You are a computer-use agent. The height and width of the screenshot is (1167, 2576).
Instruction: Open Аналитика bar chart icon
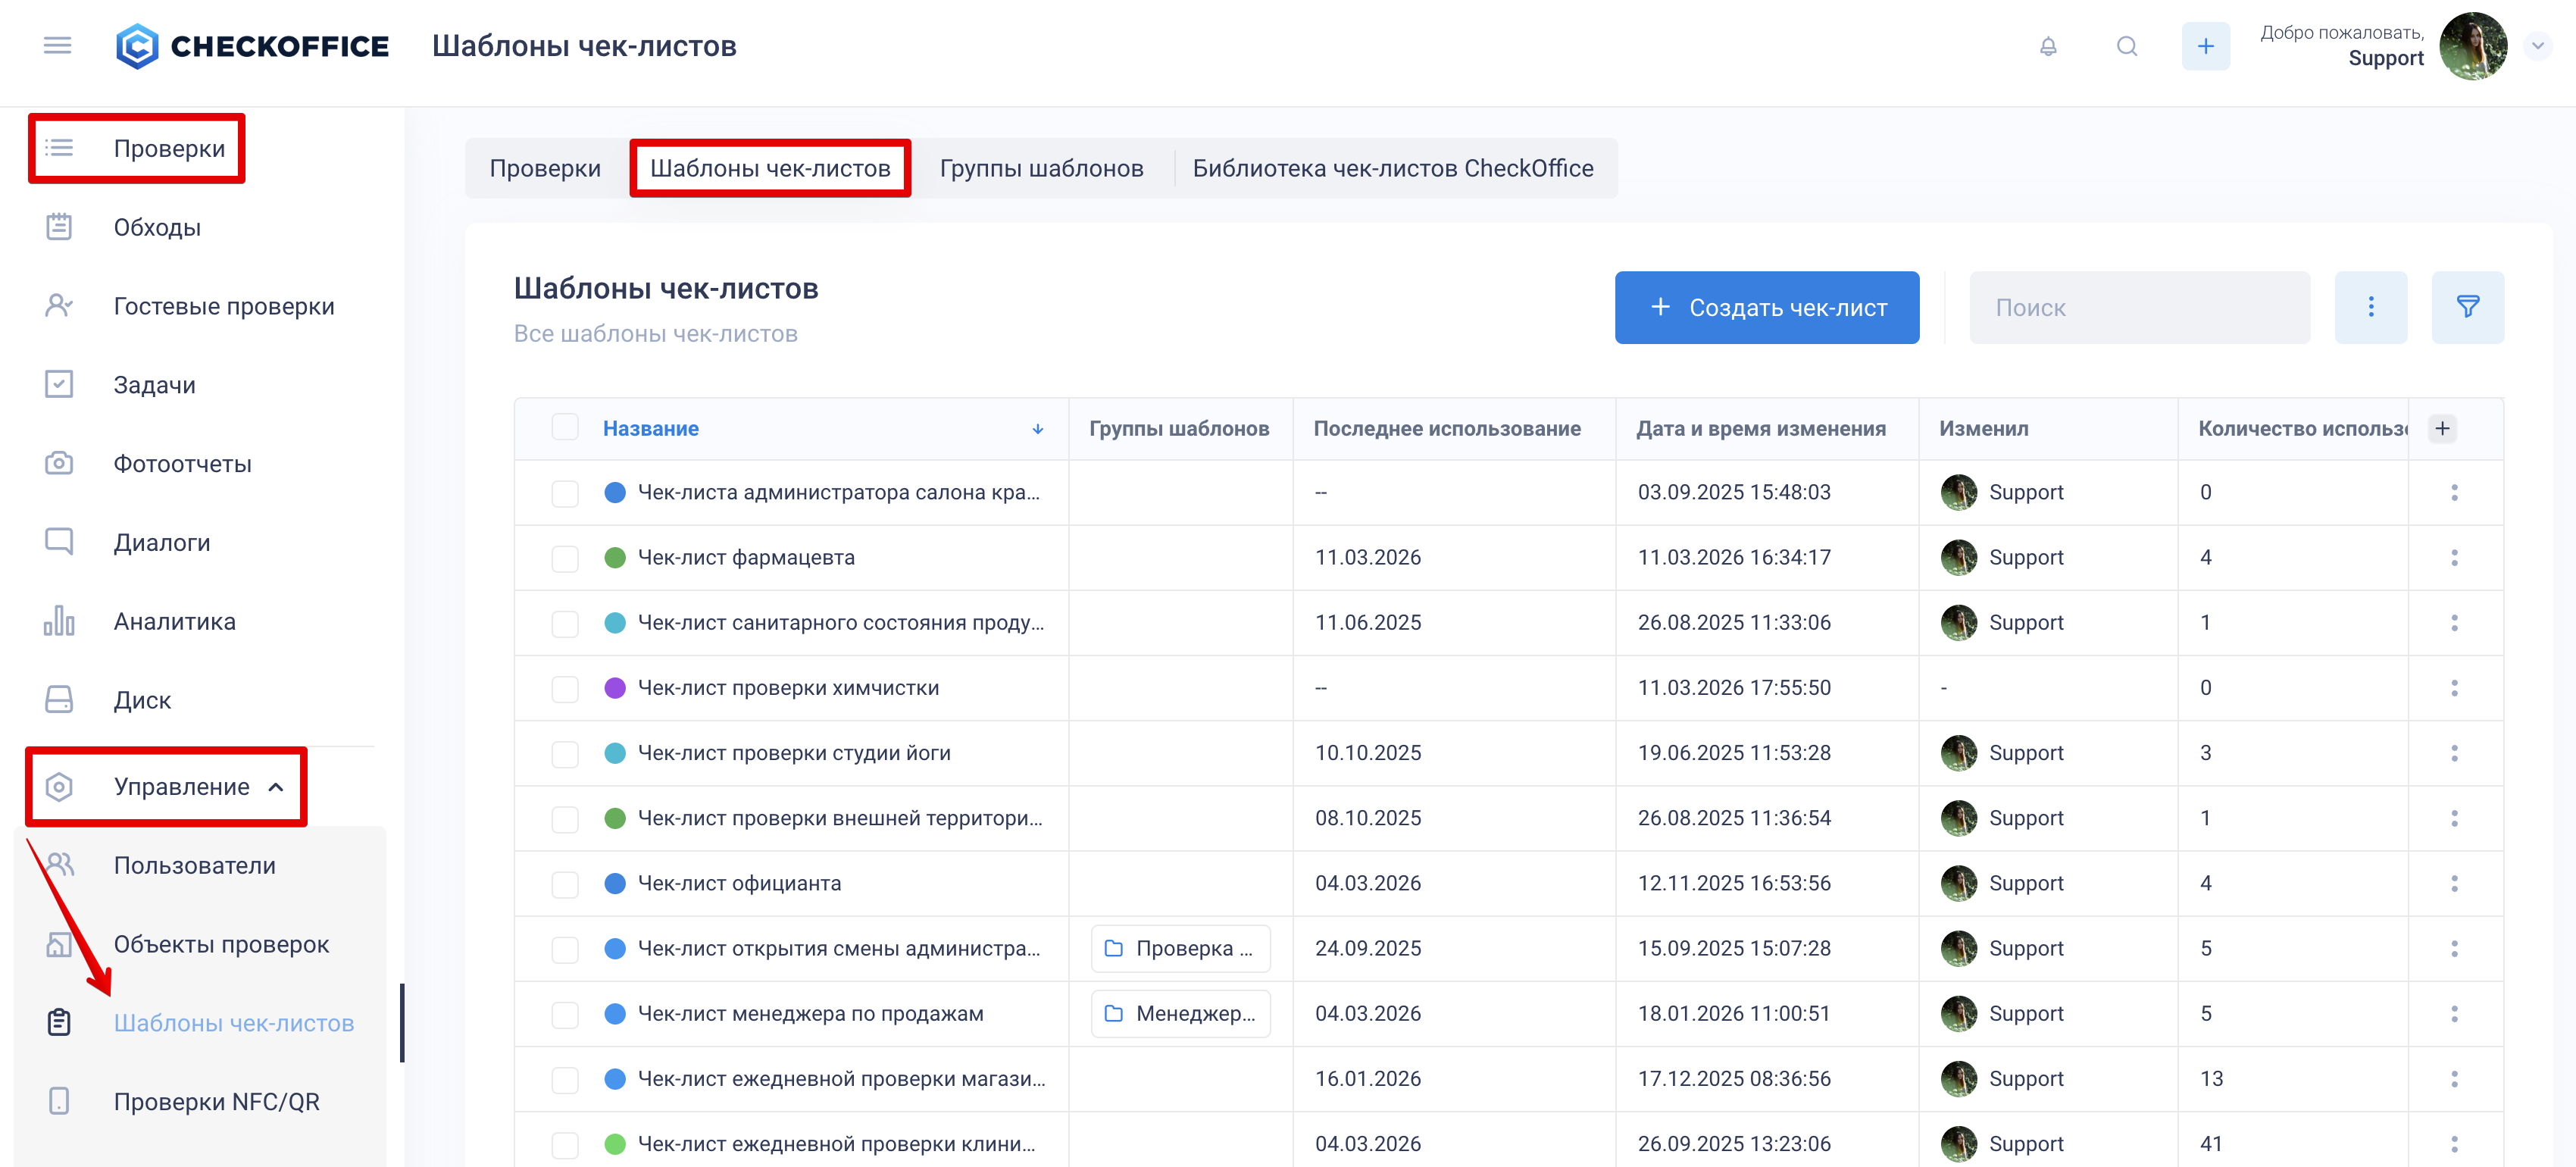pos(59,621)
